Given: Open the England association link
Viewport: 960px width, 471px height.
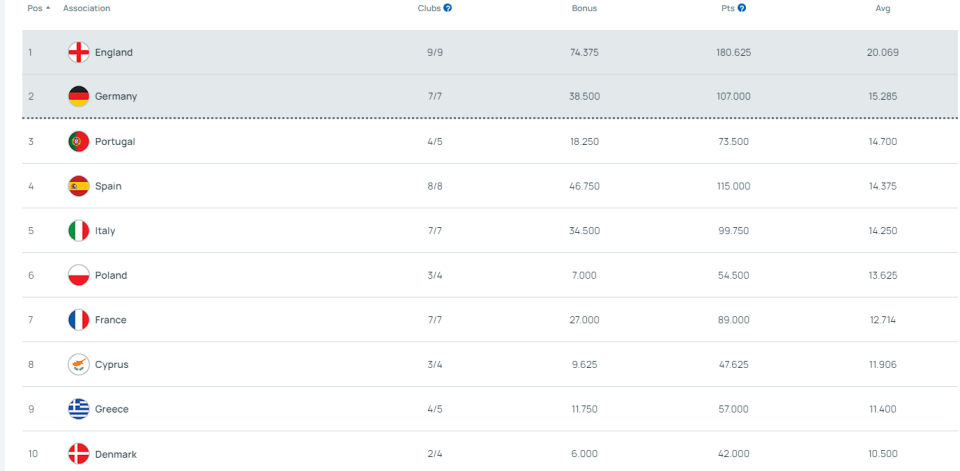Looking at the screenshot, I should 113,53.
